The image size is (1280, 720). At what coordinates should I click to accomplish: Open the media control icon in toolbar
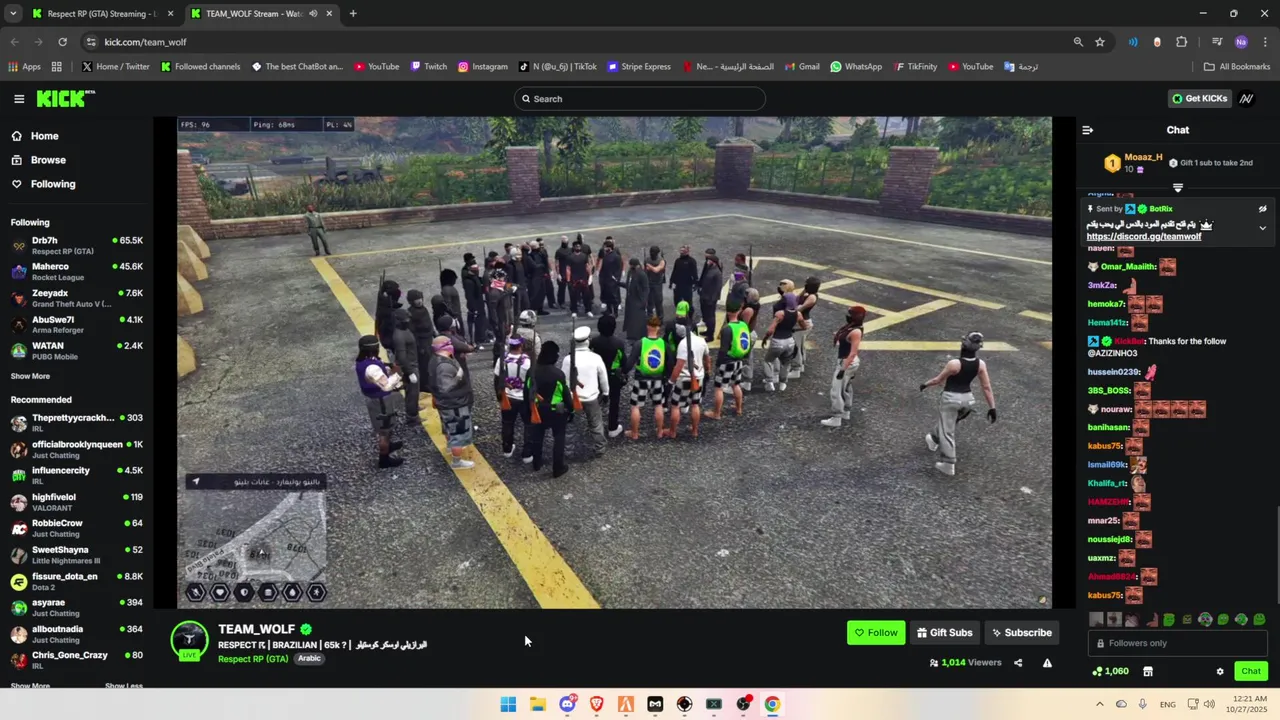click(x=1217, y=42)
